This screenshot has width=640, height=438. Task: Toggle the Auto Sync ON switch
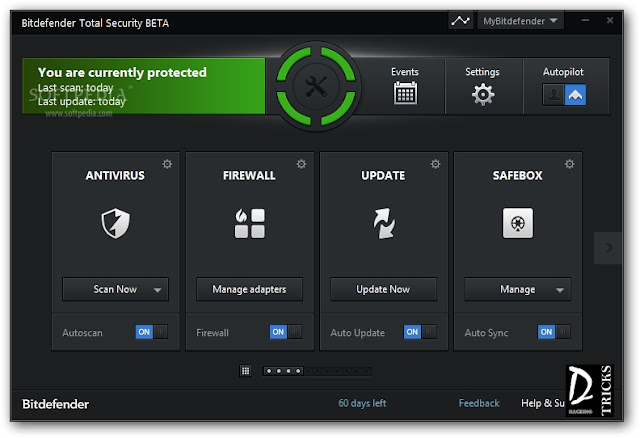click(554, 332)
